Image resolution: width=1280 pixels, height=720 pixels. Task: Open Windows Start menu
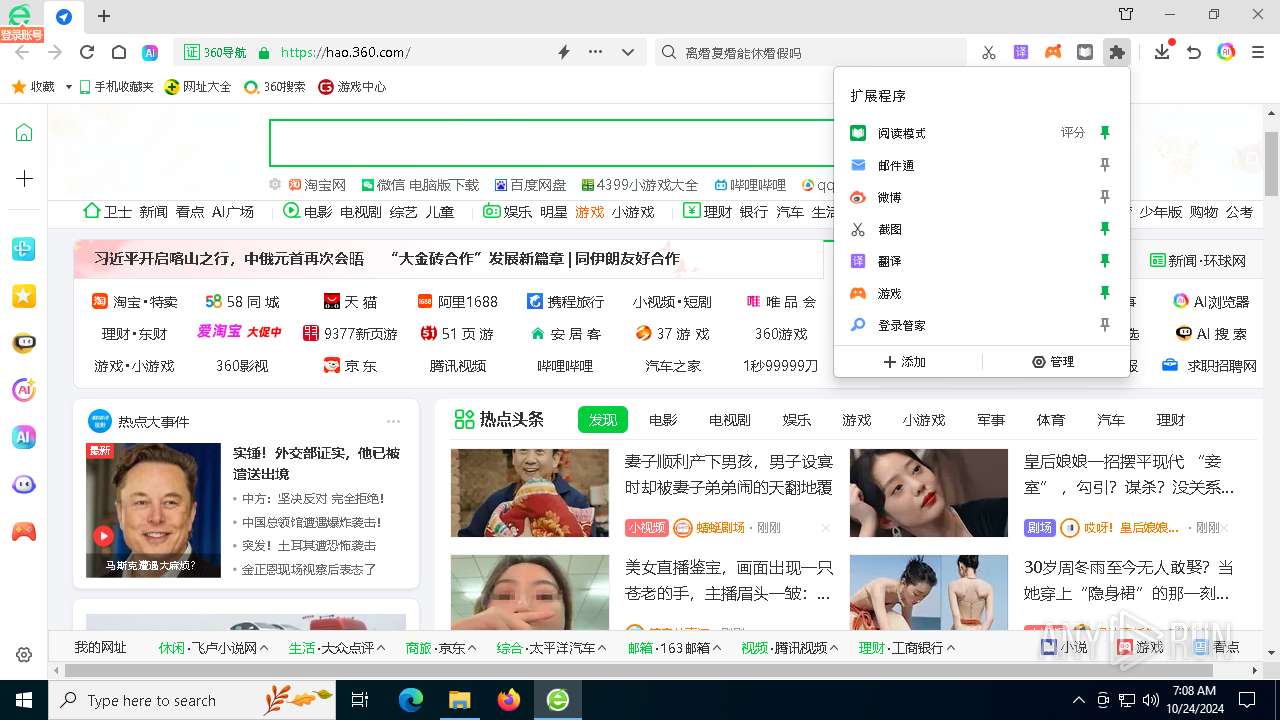pyautogui.click(x=24, y=700)
